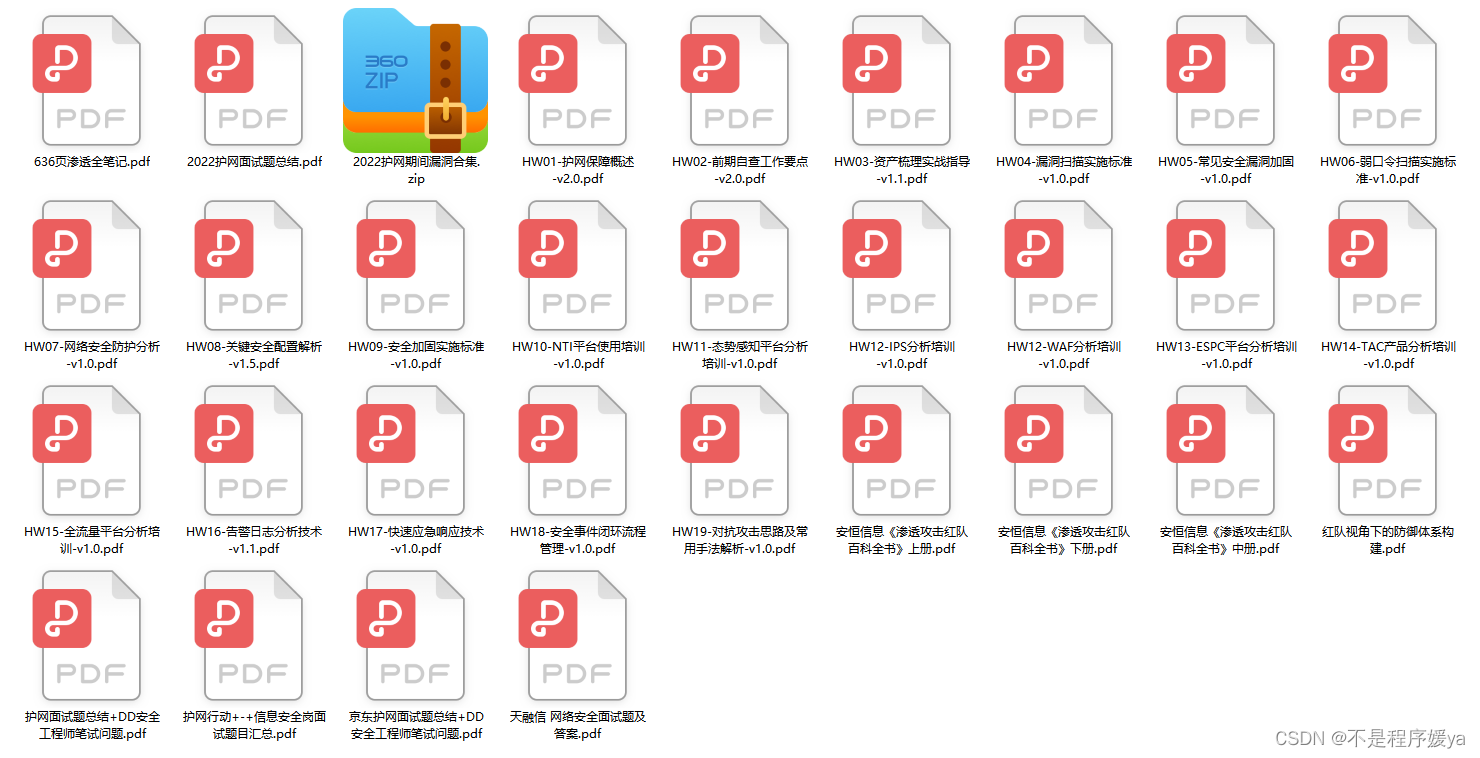Select HW04-漏洞扫描实施标准 PDF icon
The height and width of the screenshot is (758, 1480).
pos(1058,80)
